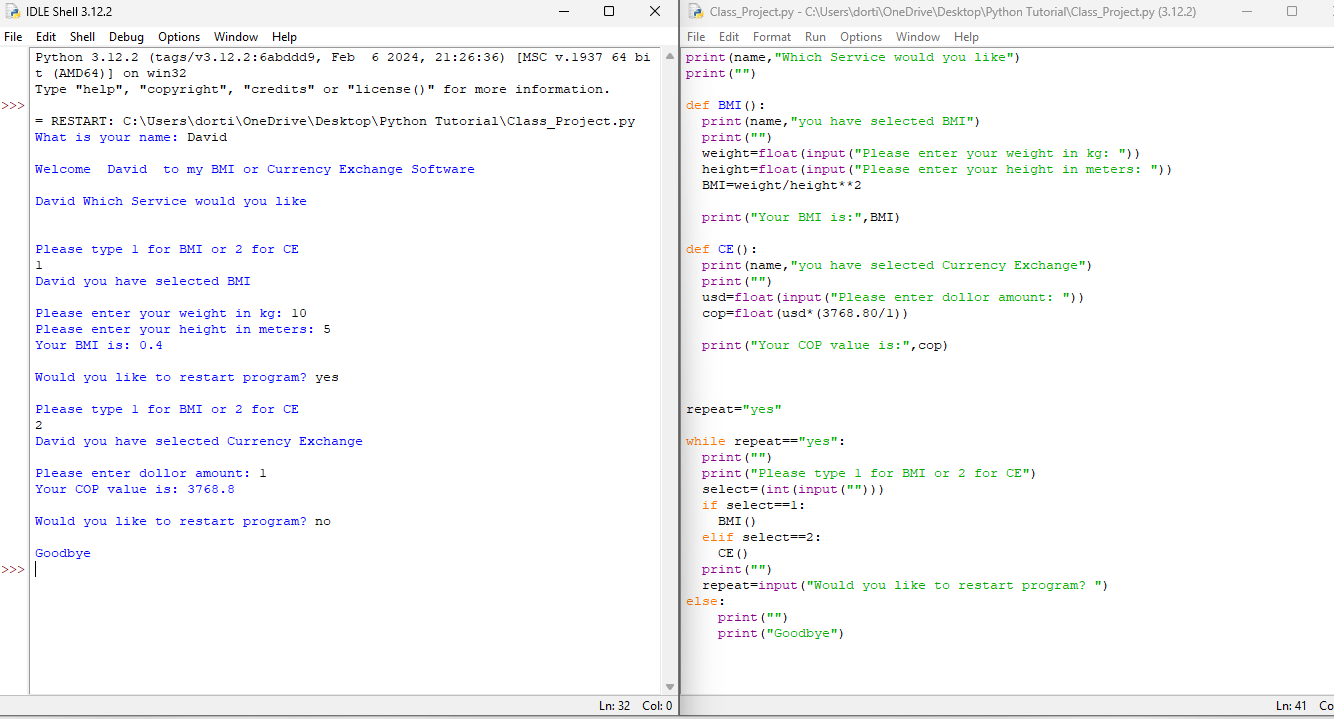Click the 'def BMI():' line in editor
Screen dimensions: 1334x719
pyautogui.click(x=725, y=105)
